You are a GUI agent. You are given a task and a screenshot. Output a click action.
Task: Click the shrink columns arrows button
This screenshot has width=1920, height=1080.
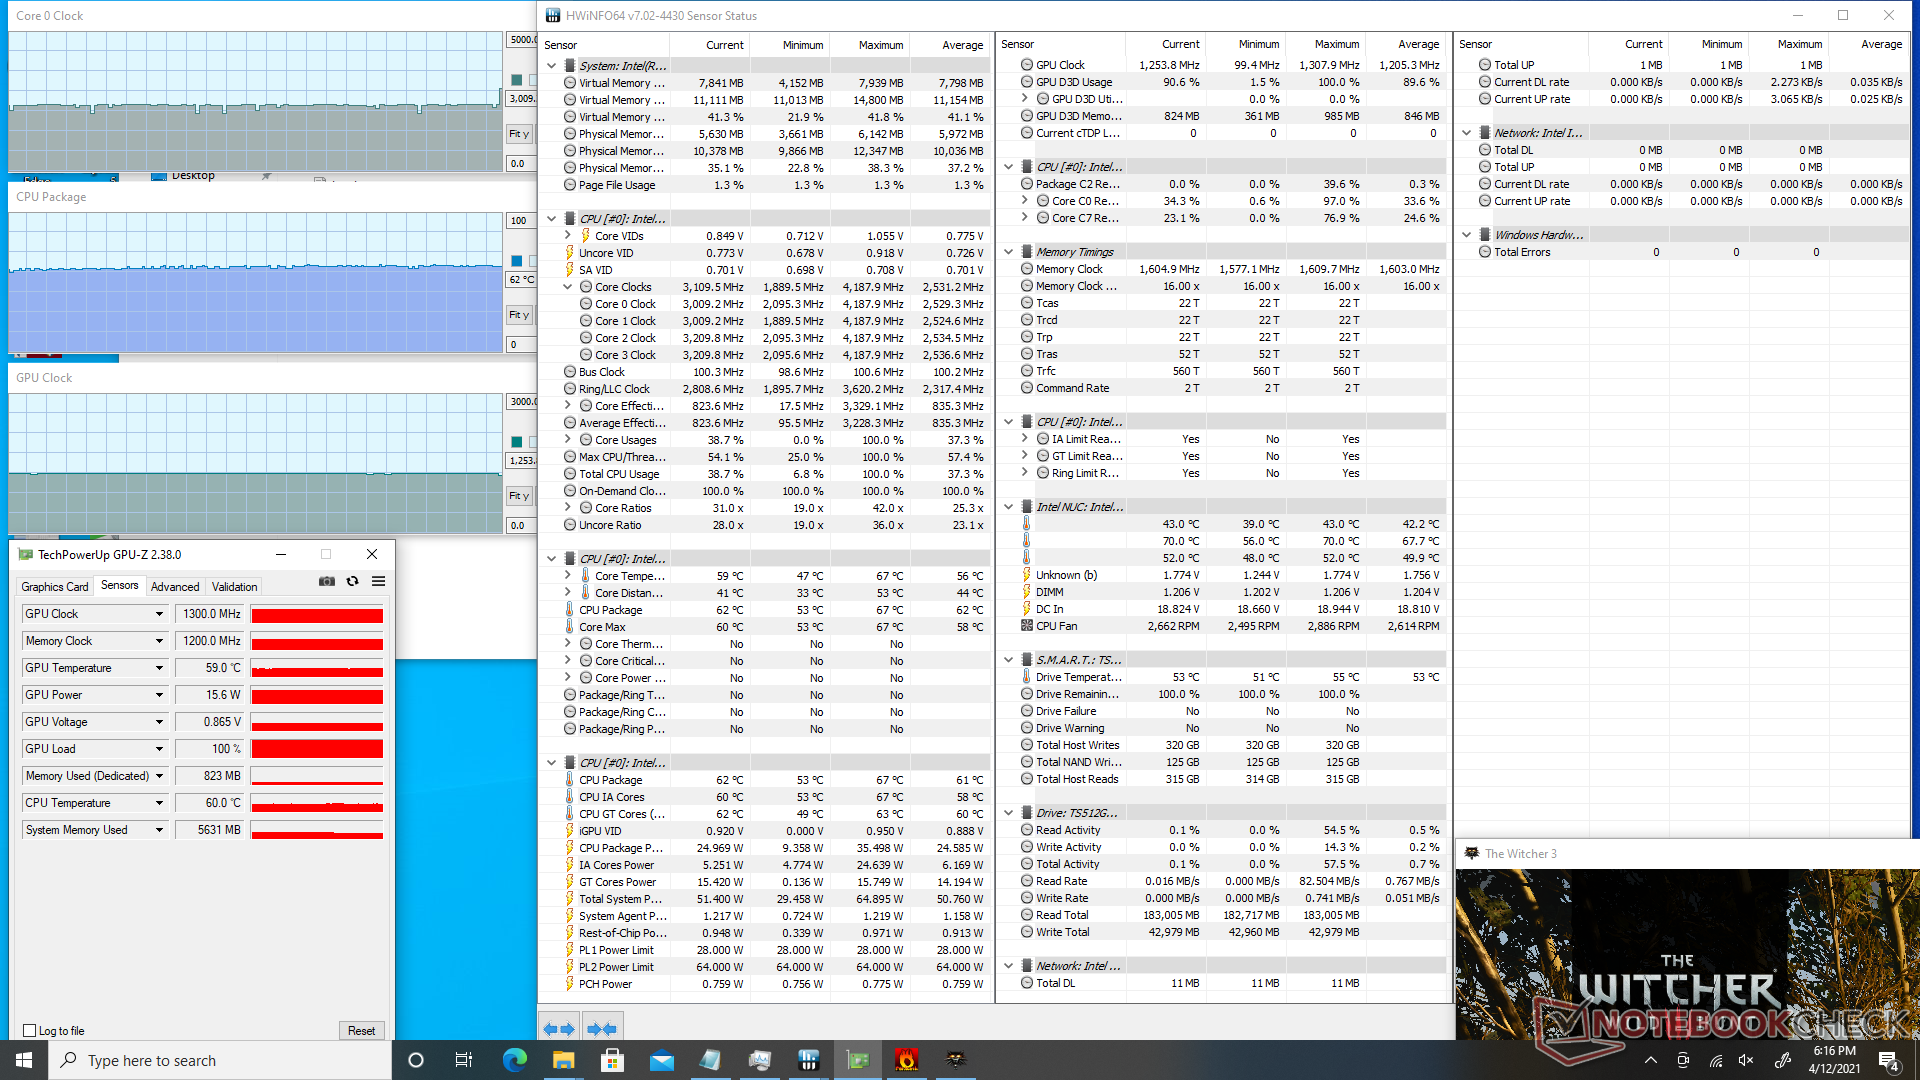coord(602,1028)
